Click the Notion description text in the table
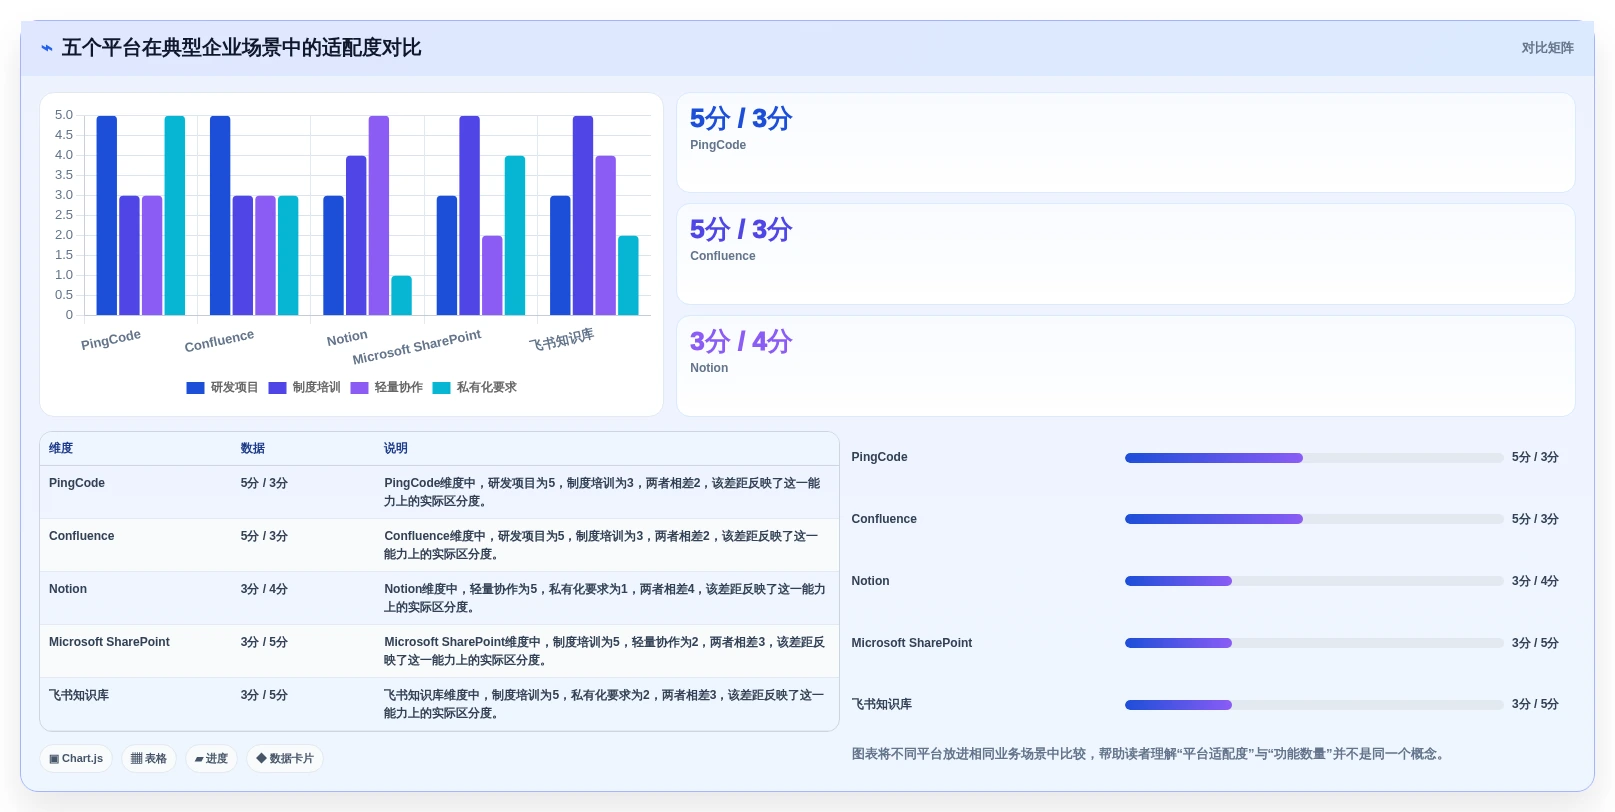The image size is (1615, 812). pyautogui.click(x=605, y=598)
